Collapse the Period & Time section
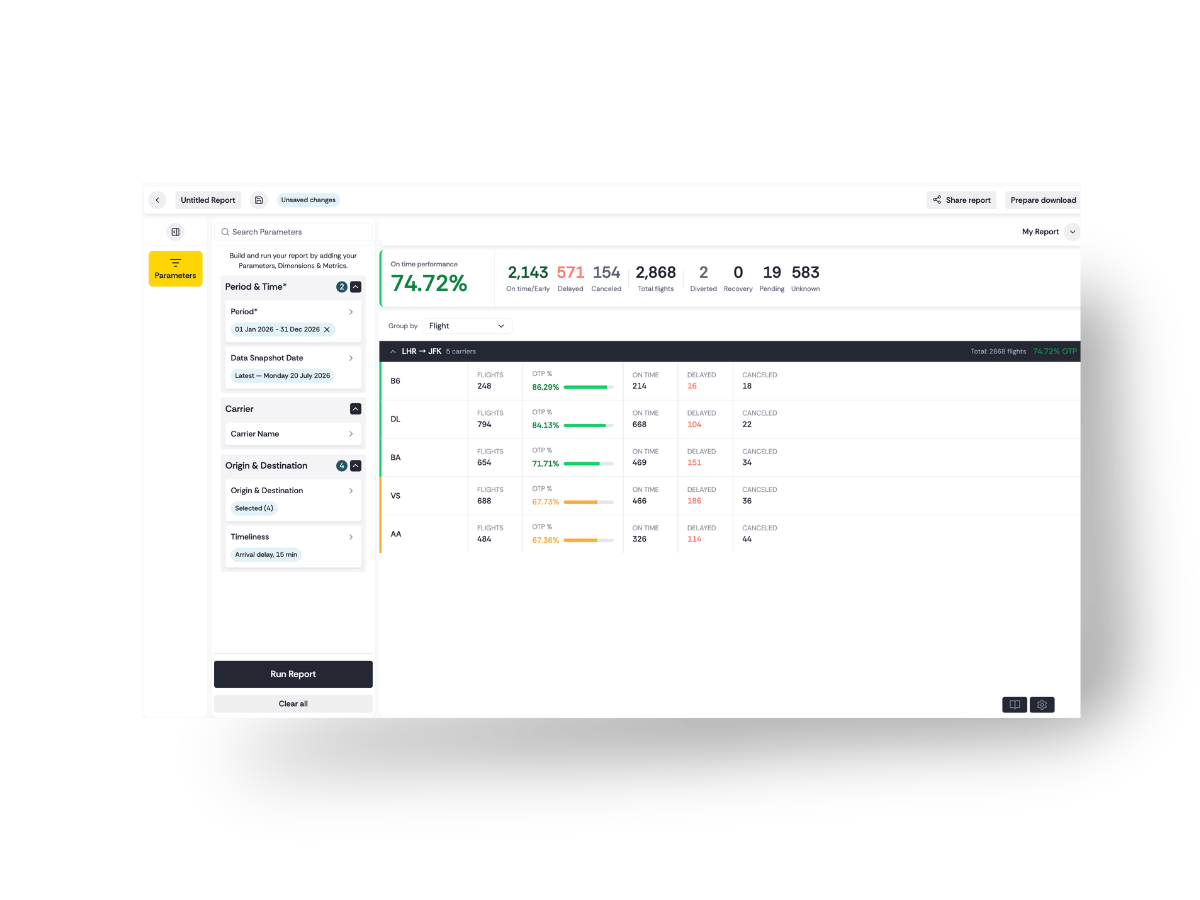 pos(355,287)
